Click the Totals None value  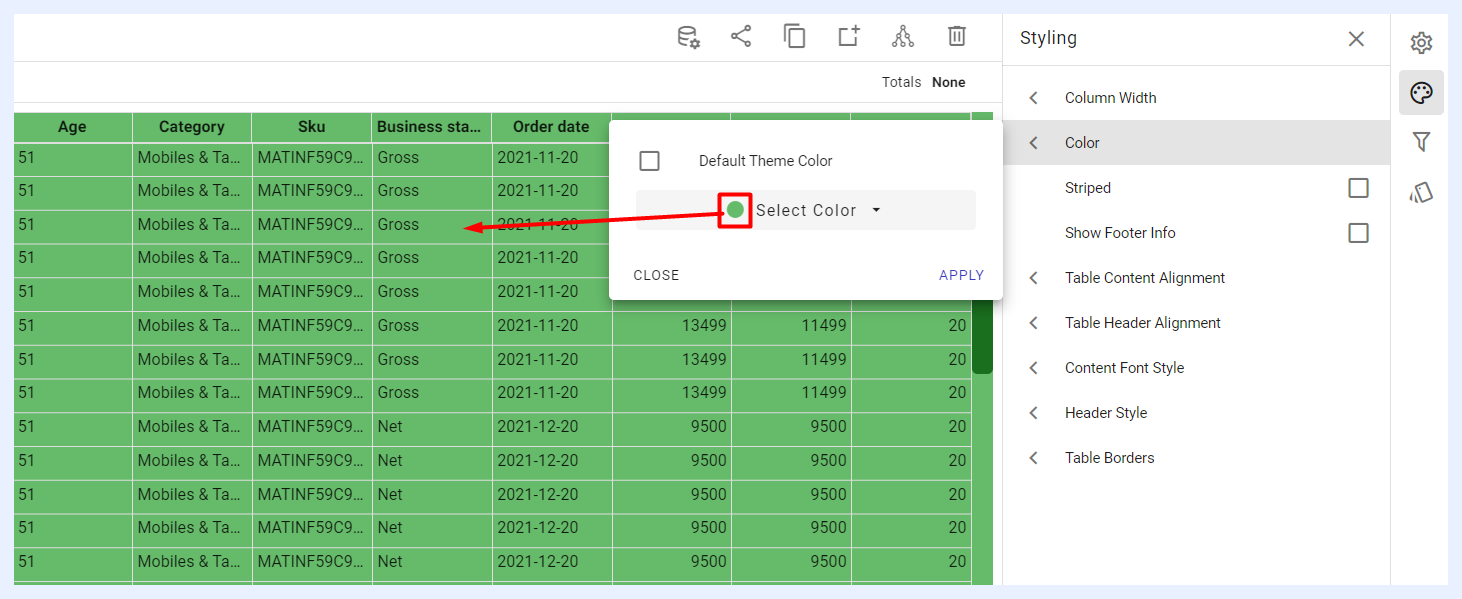coord(948,82)
